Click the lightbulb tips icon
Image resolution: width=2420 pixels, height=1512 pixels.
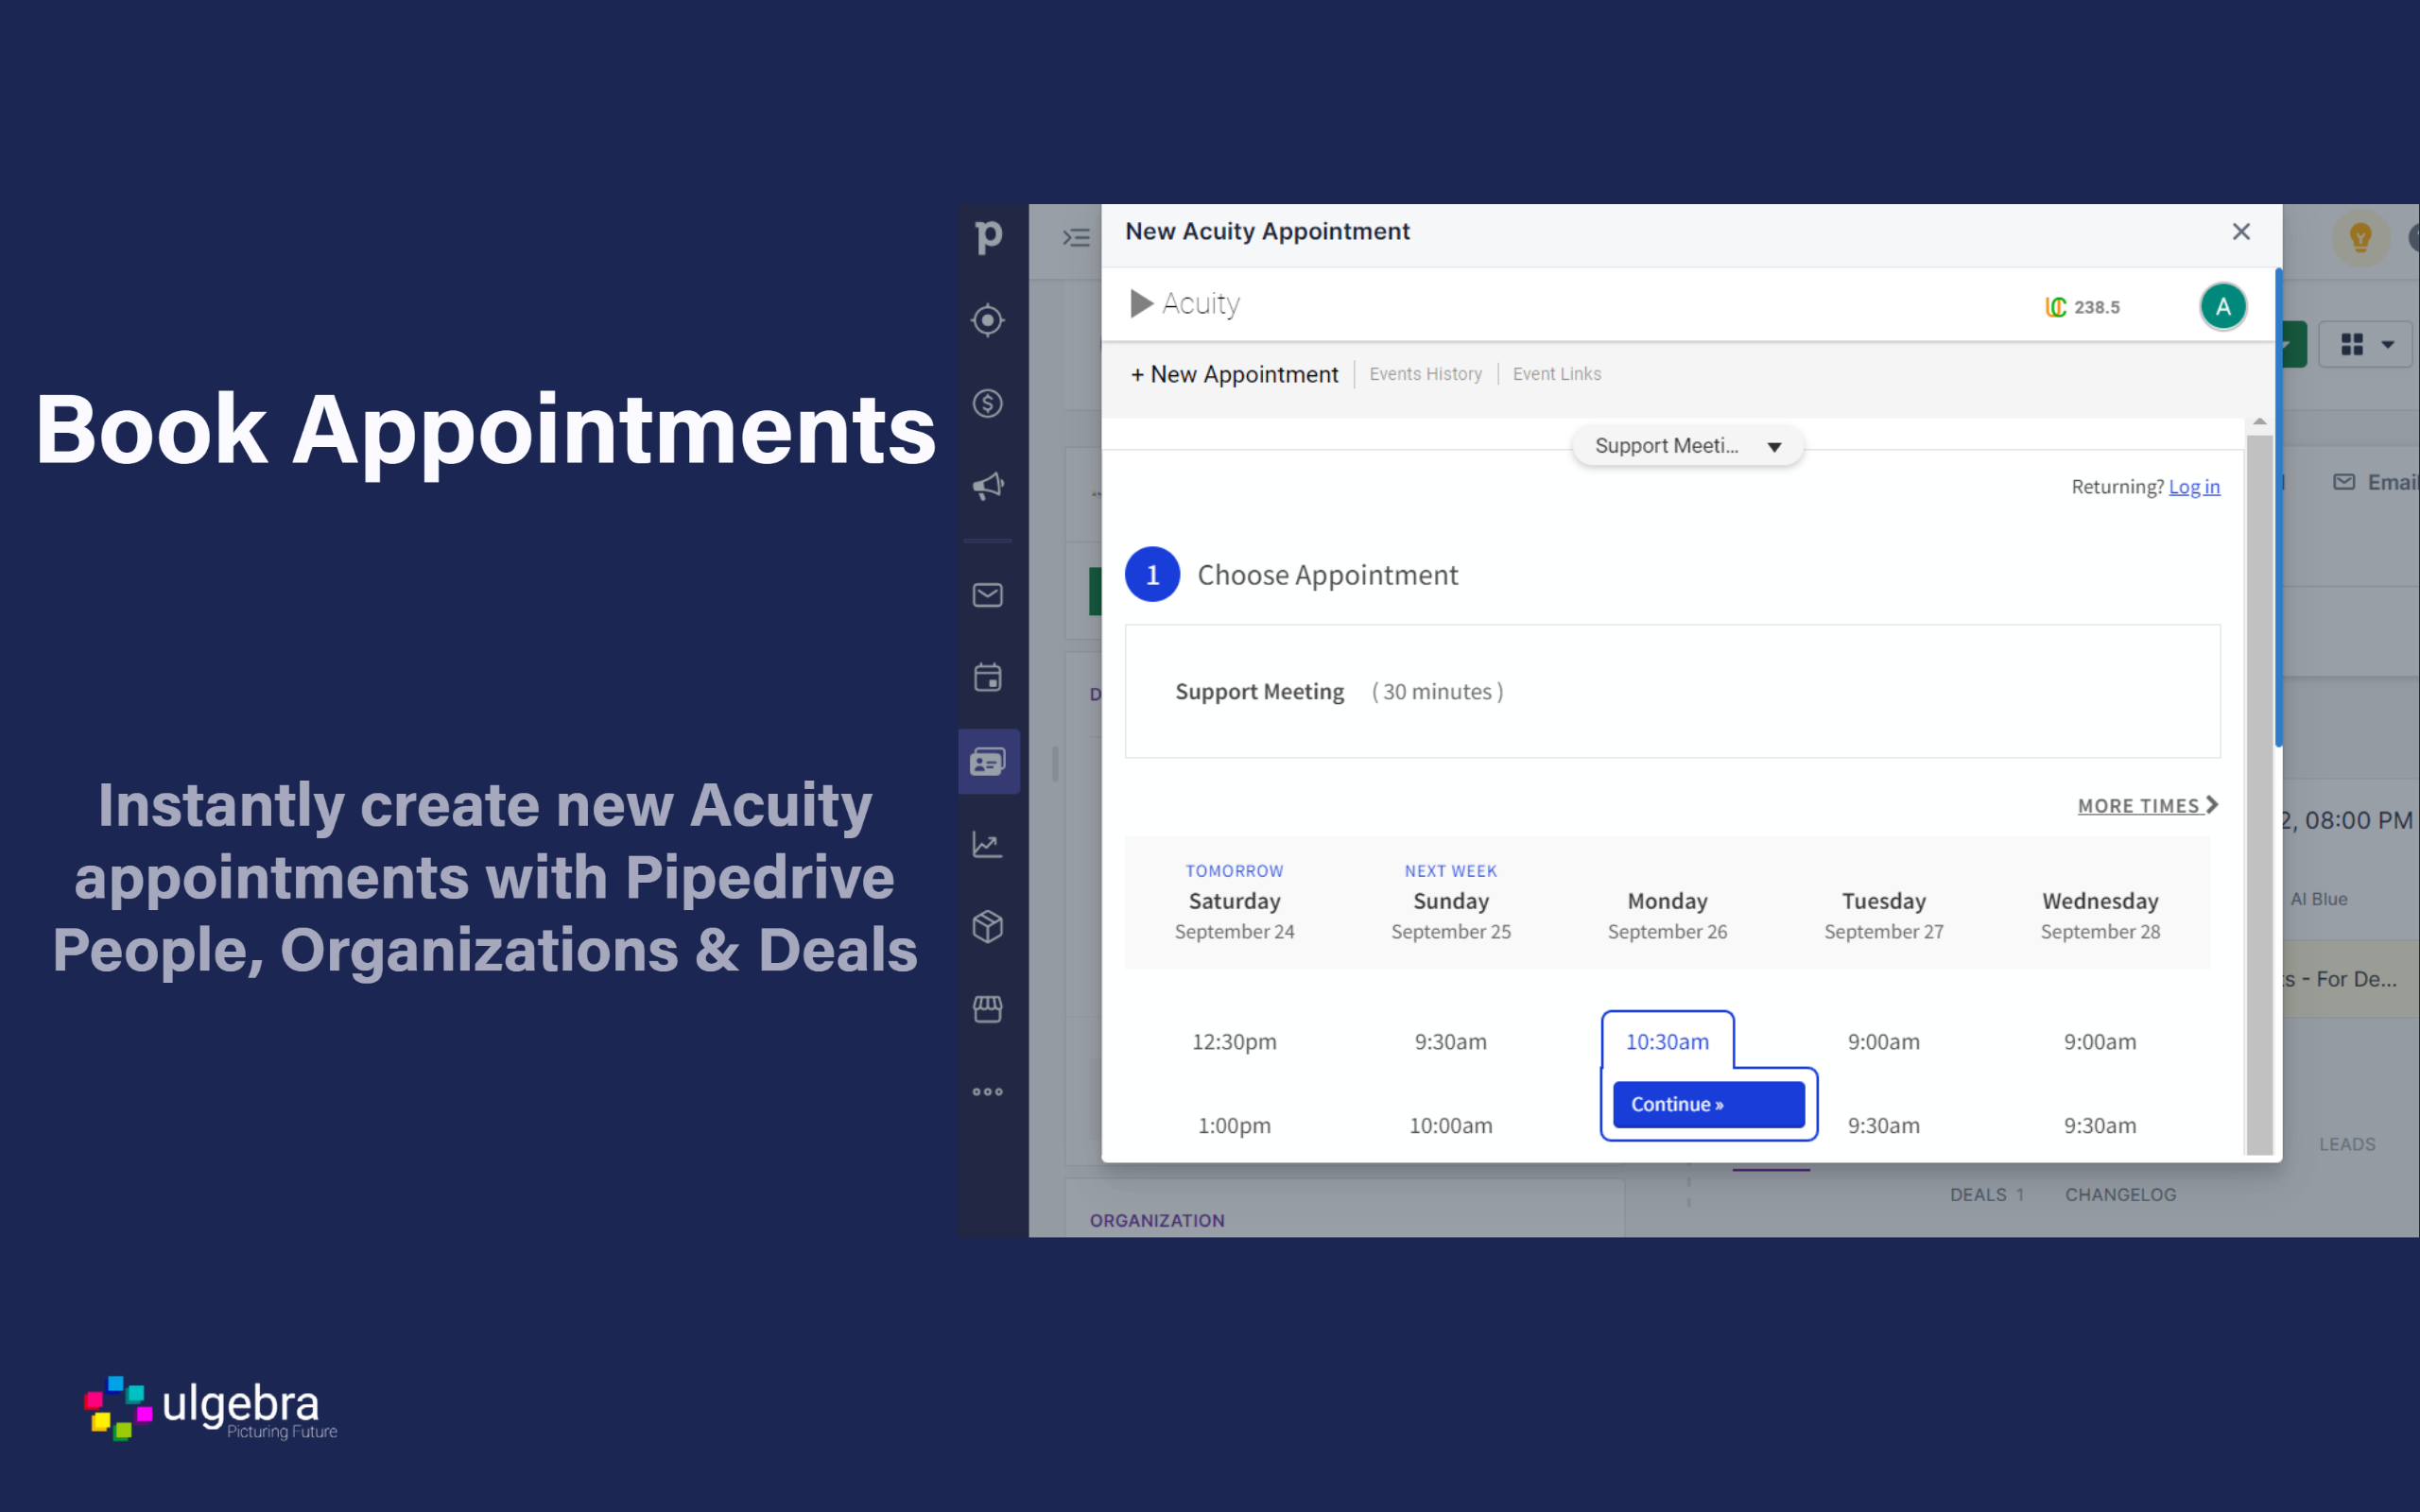tap(2360, 238)
